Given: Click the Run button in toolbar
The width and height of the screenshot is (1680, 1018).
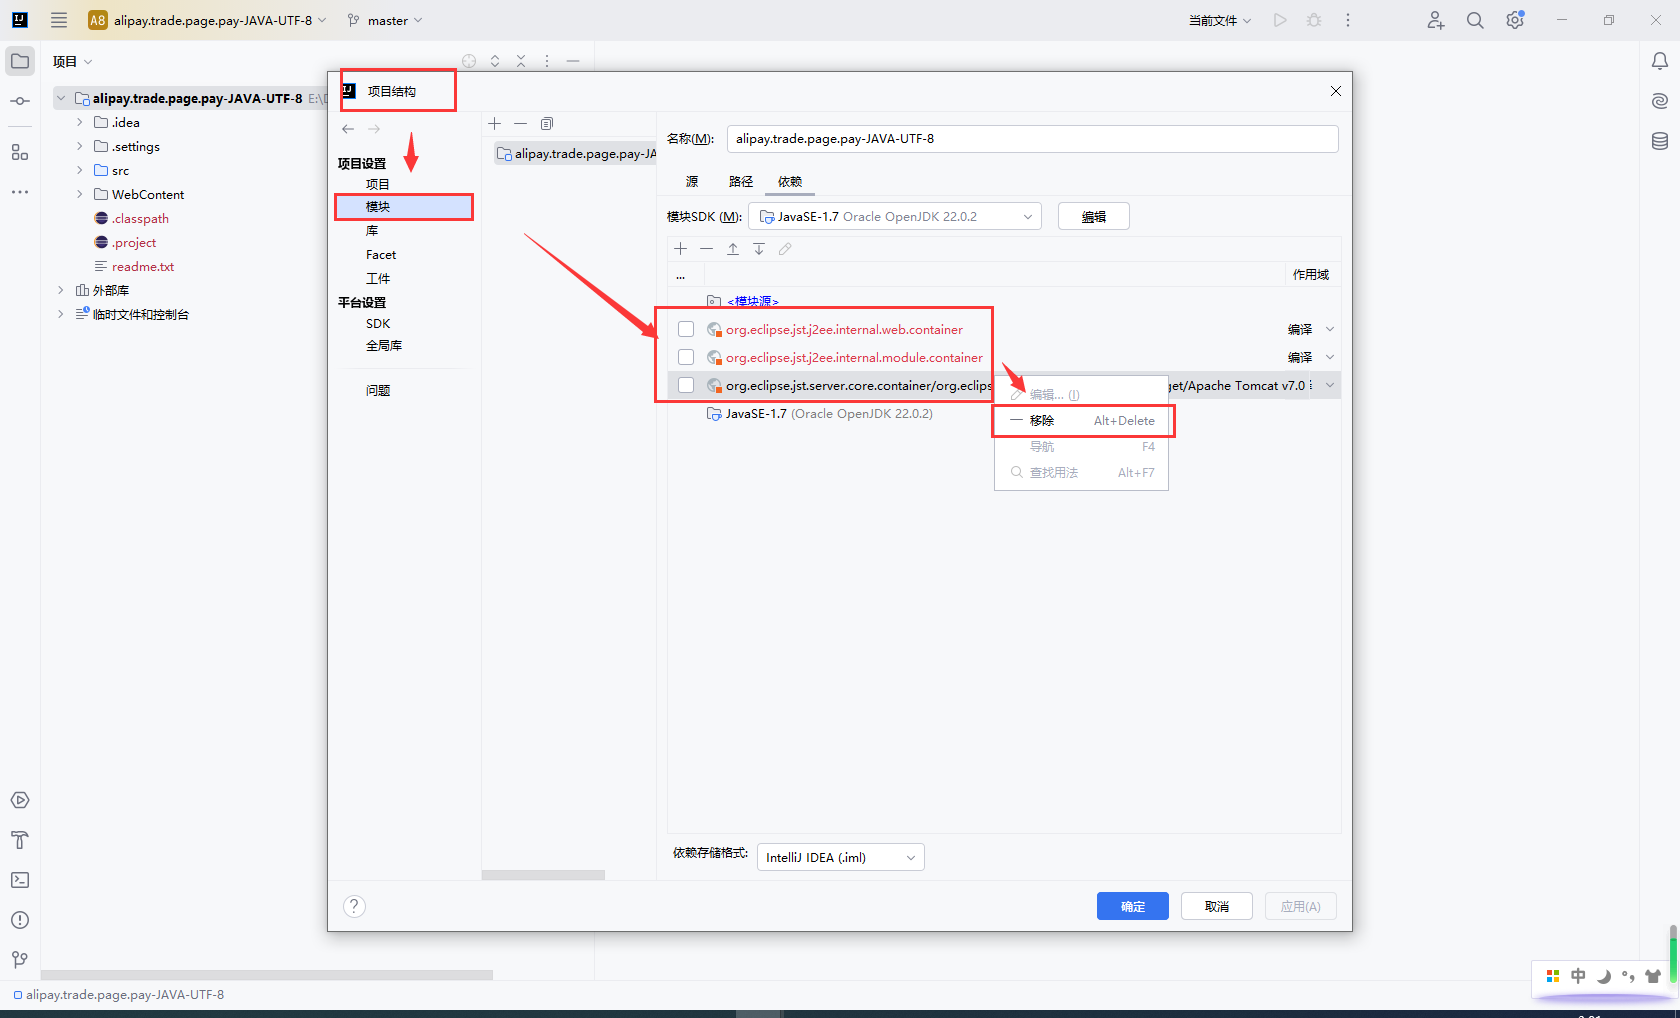Looking at the screenshot, I should tap(1280, 20).
